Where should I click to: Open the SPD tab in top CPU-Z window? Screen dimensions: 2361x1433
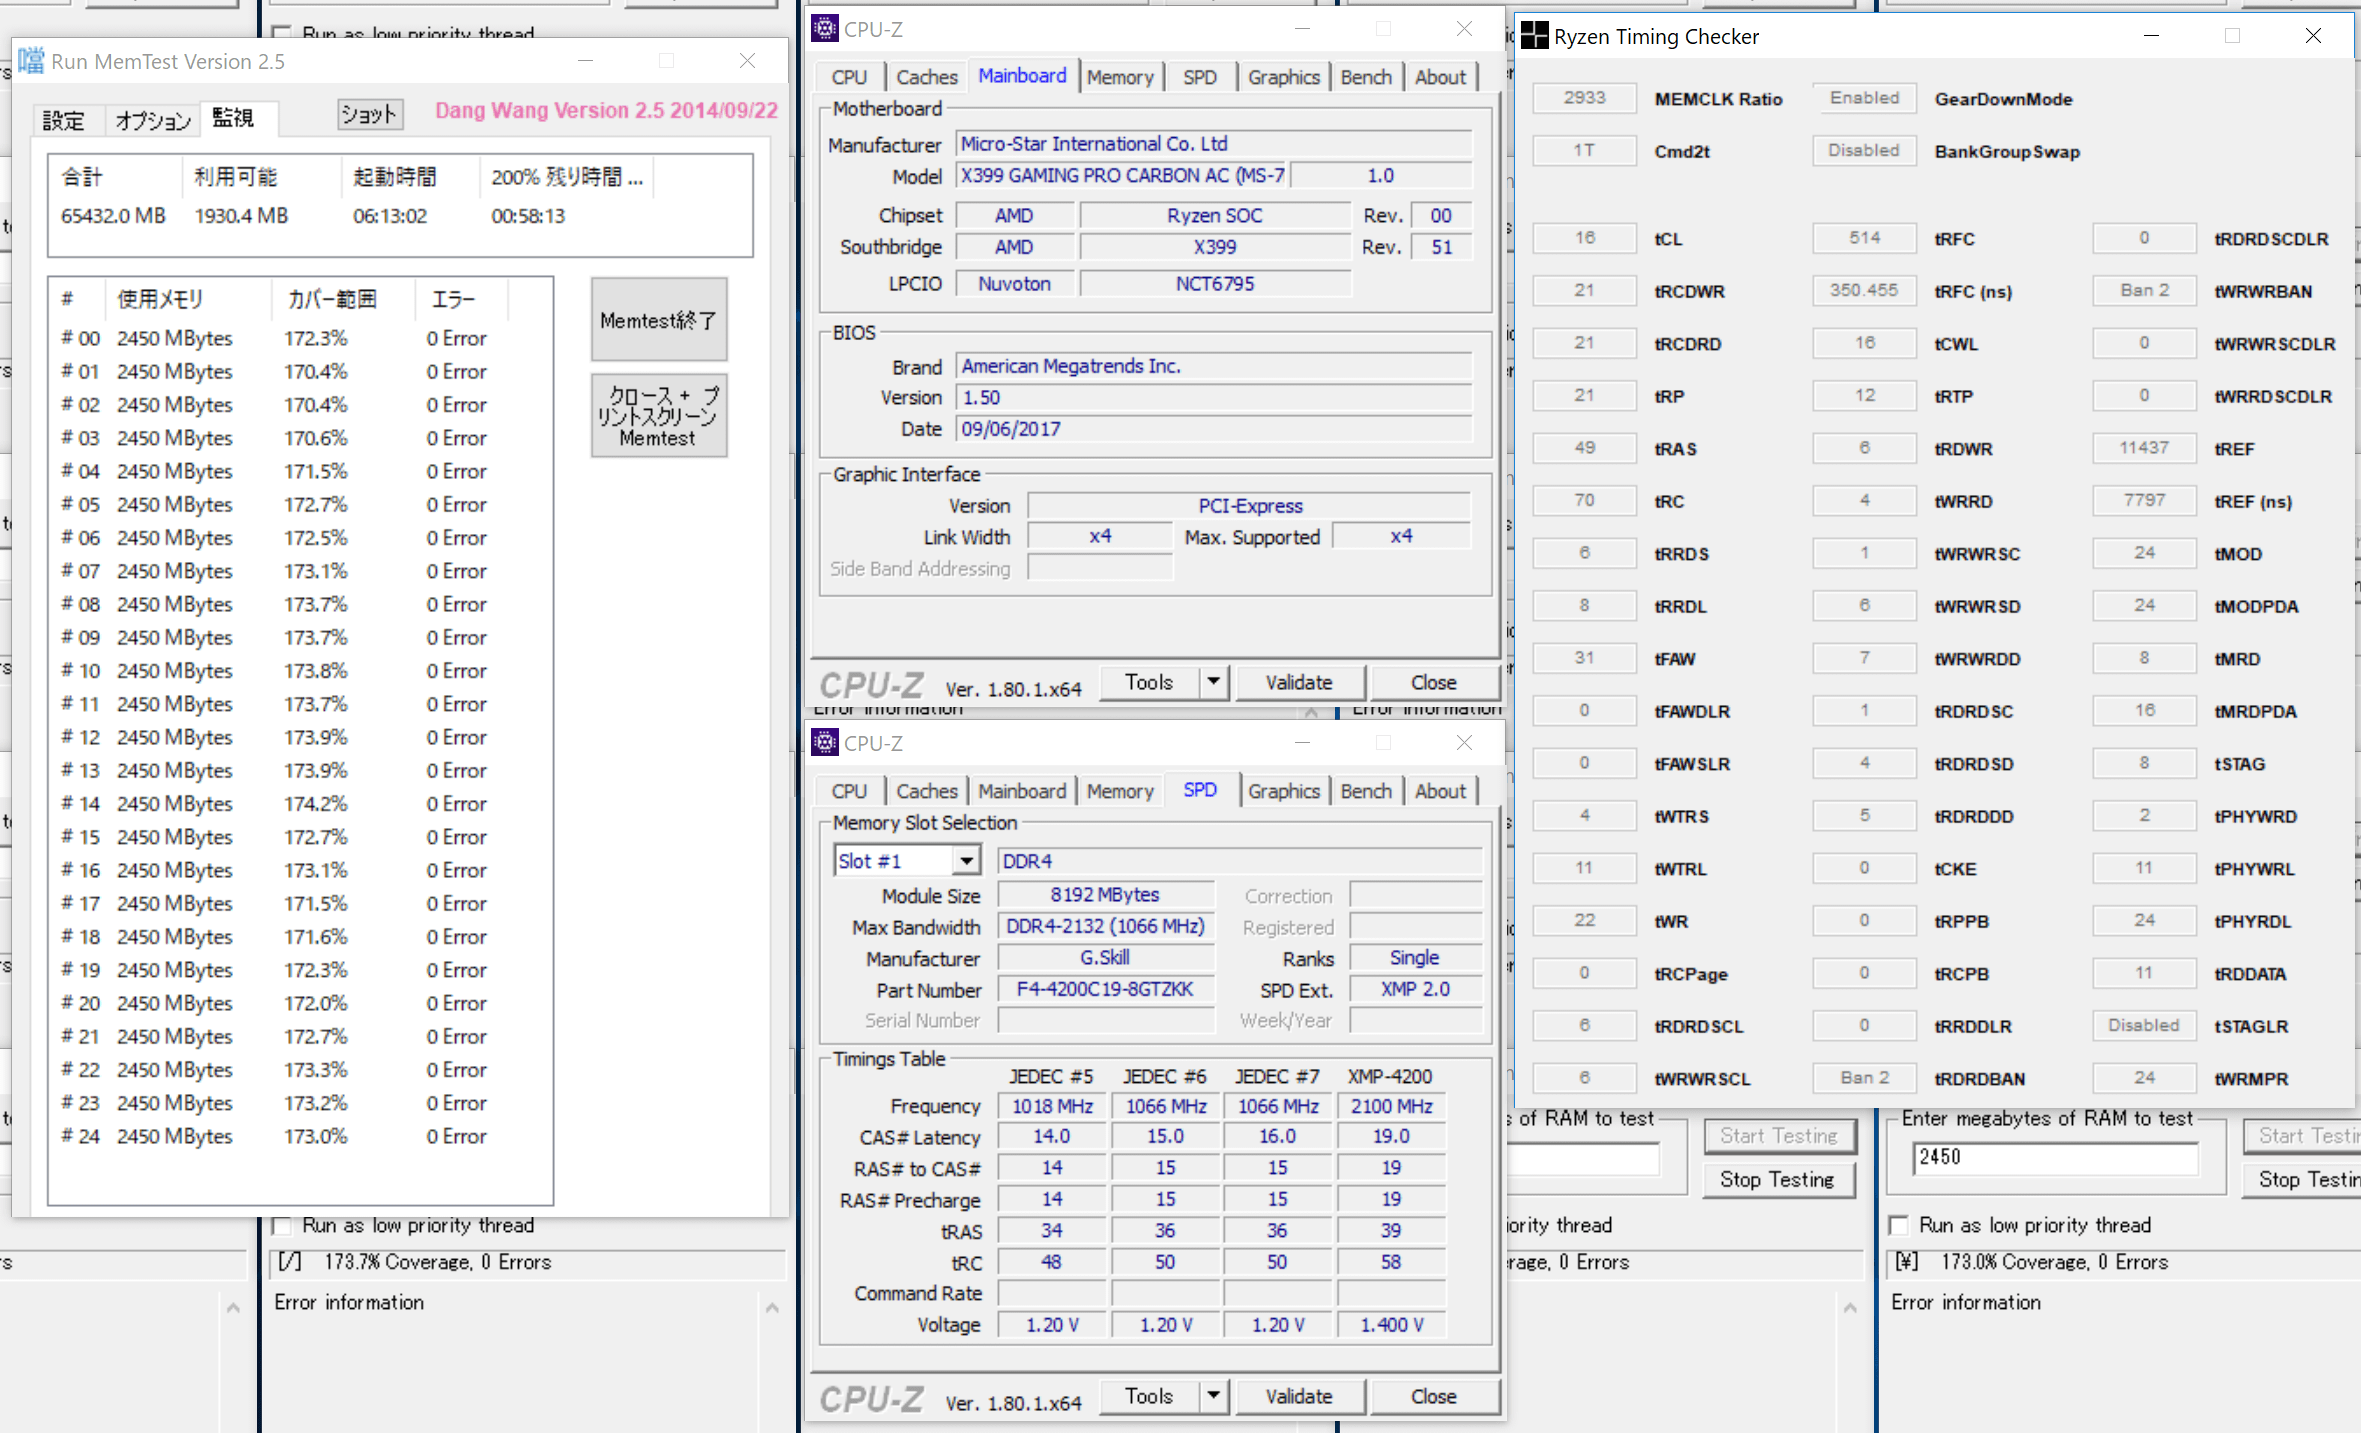click(x=1200, y=77)
